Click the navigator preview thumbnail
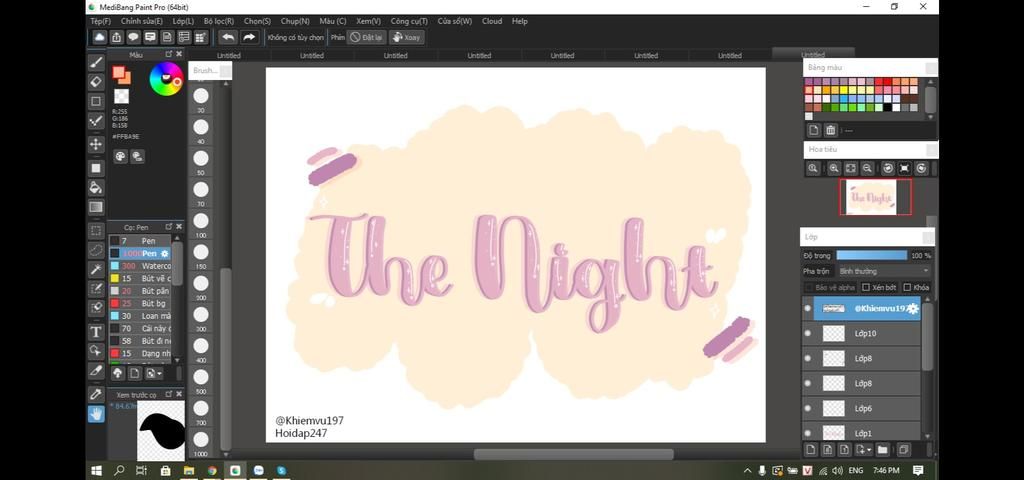This screenshot has height=480, width=1024. [x=875, y=197]
